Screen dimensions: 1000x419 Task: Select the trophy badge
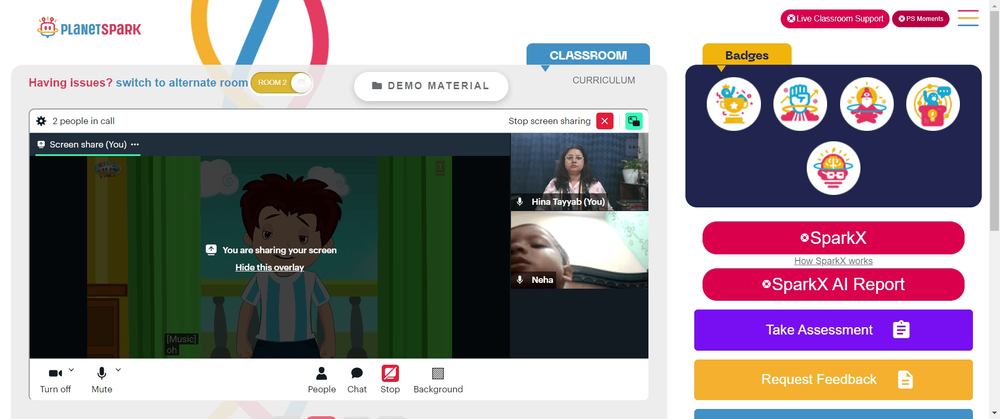click(x=733, y=104)
